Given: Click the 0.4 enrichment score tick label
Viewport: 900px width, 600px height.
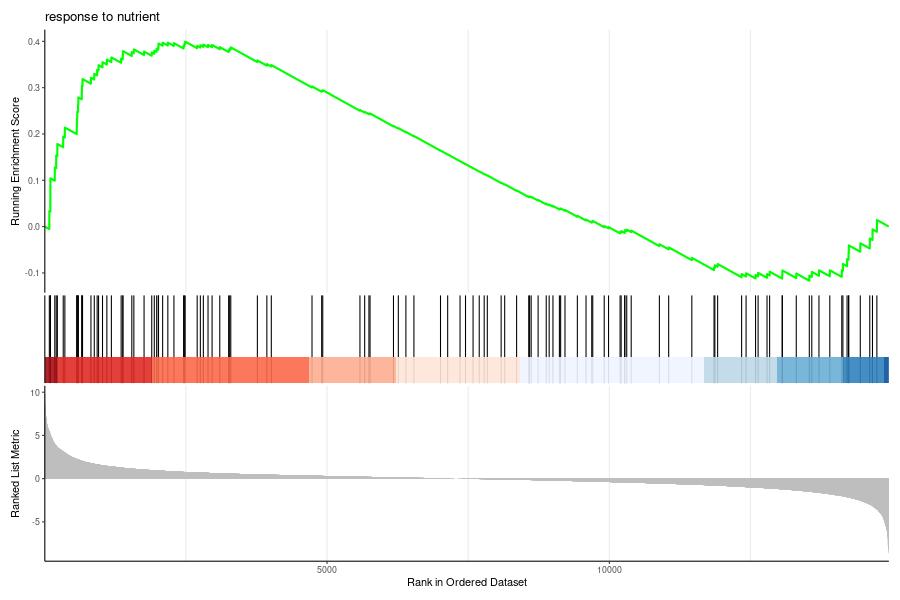Looking at the screenshot, I should 33,41.
